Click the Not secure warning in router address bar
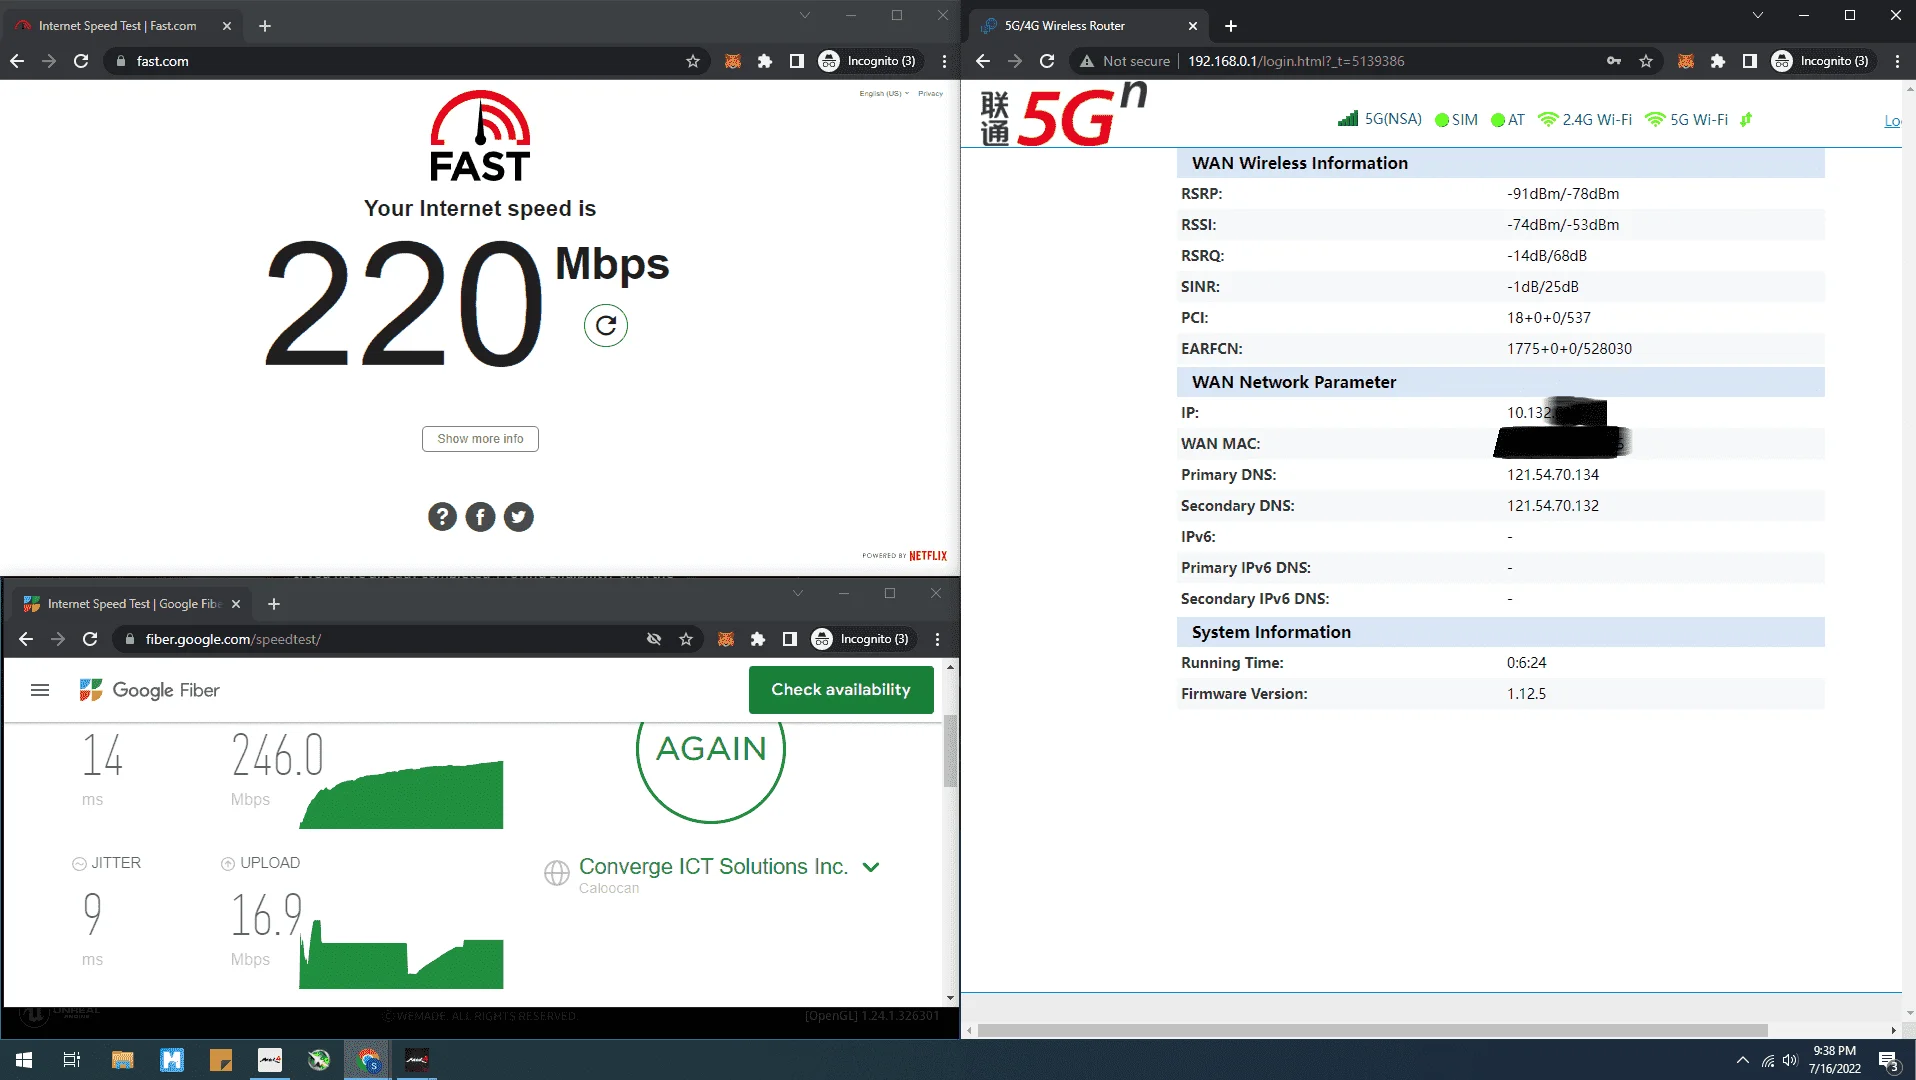 click(x=1125, y=61)
